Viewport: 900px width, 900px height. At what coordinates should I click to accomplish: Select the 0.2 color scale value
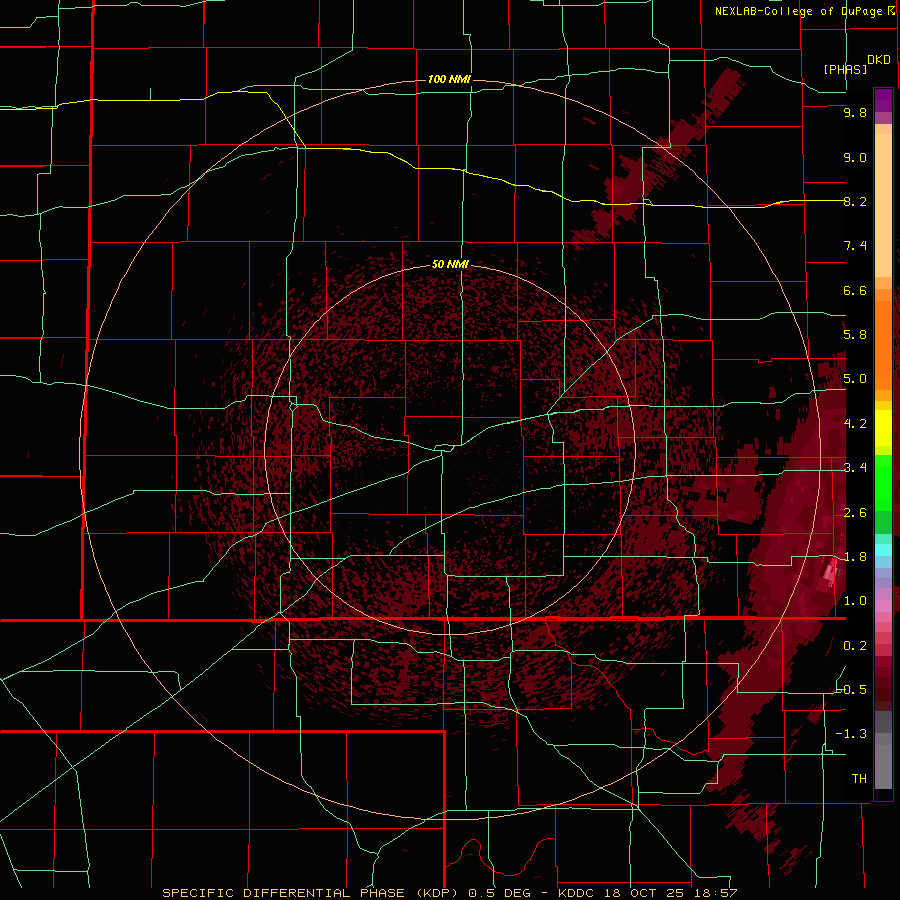click(855, 646)
